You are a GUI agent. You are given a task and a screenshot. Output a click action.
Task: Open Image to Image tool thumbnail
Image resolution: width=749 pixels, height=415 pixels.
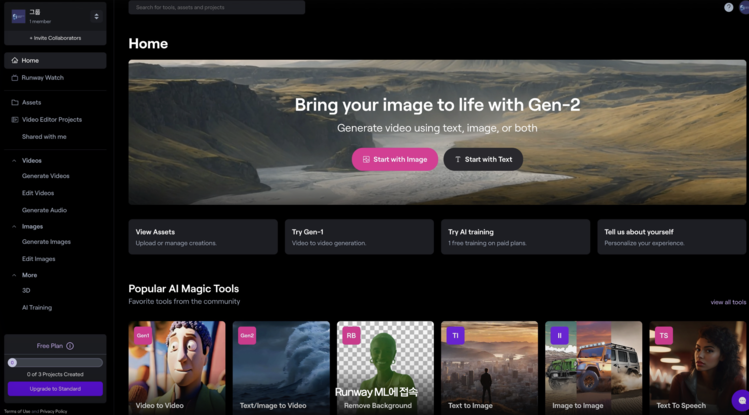click(x=593, y=368)
